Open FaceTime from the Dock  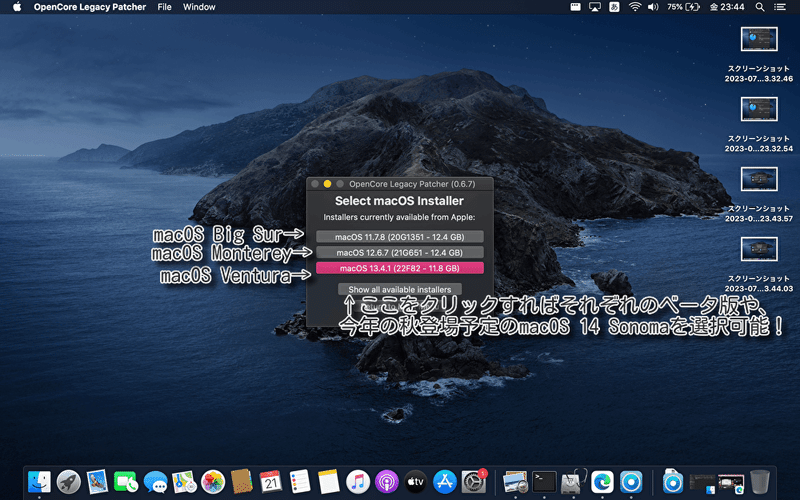126,482
